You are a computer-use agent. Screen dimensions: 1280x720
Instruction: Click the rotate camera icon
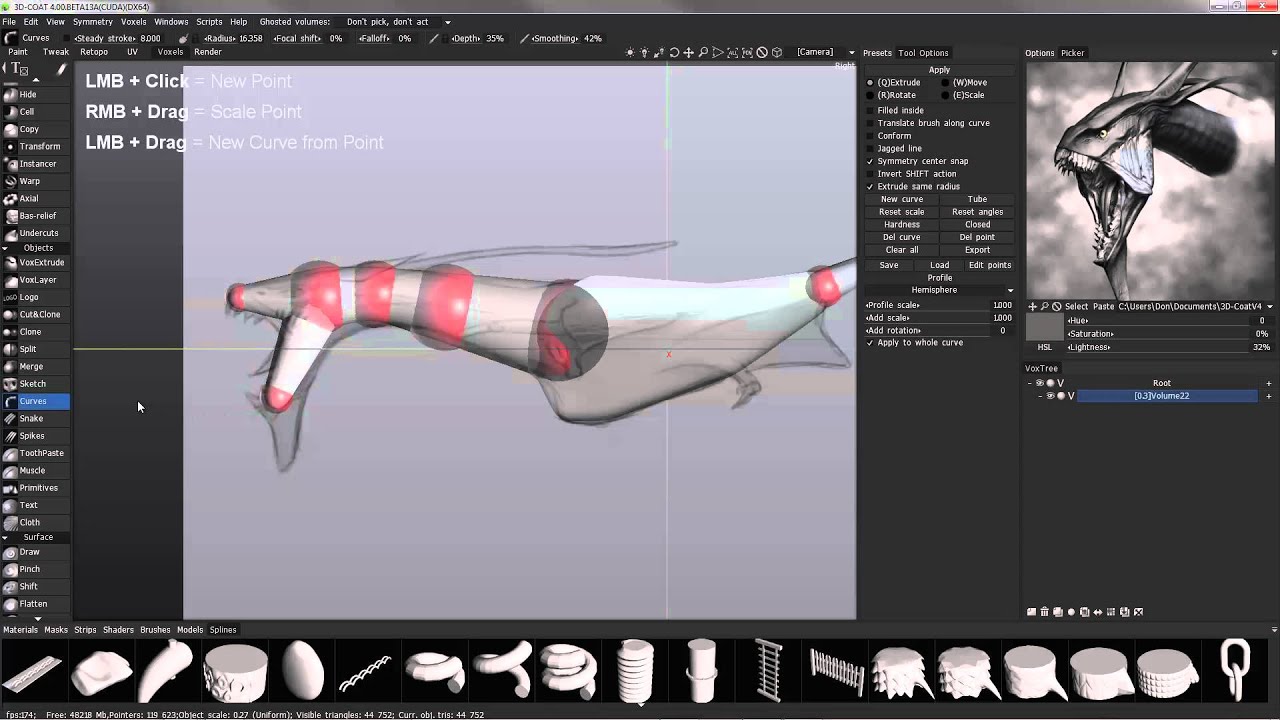674,53
